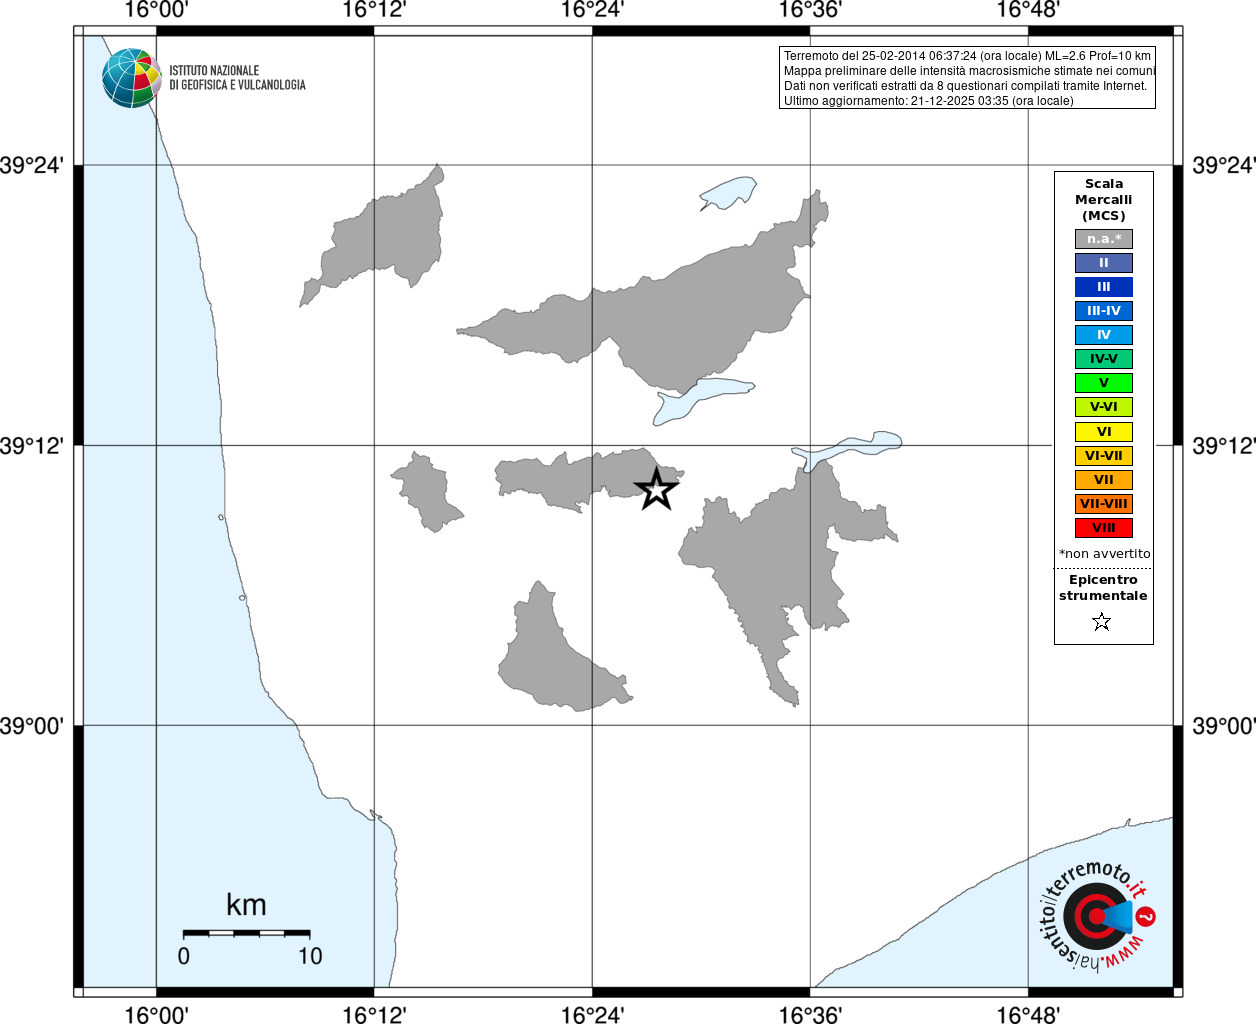Click the n.a.* gray legend swatch
The image size is (1256, 1024).
pos(1104,239)
